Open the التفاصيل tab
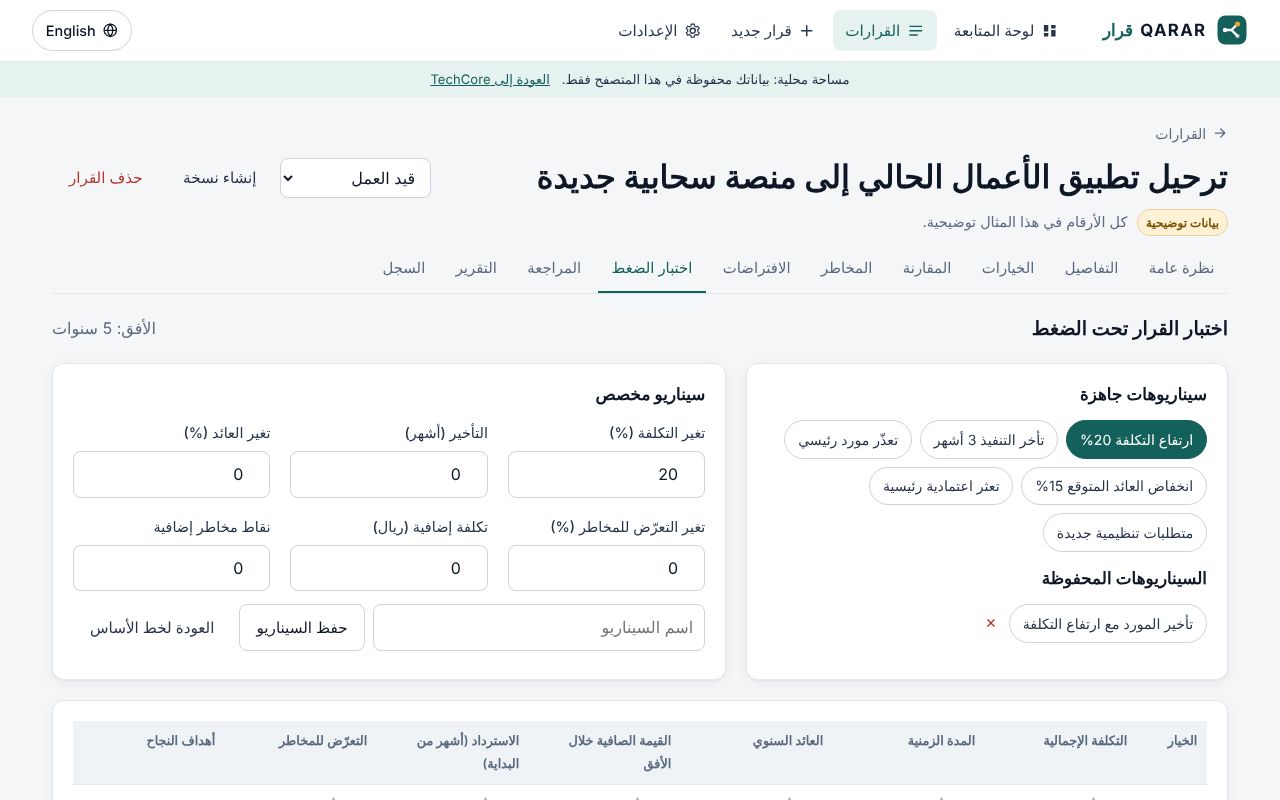1280x800 pixels. 1091,268
